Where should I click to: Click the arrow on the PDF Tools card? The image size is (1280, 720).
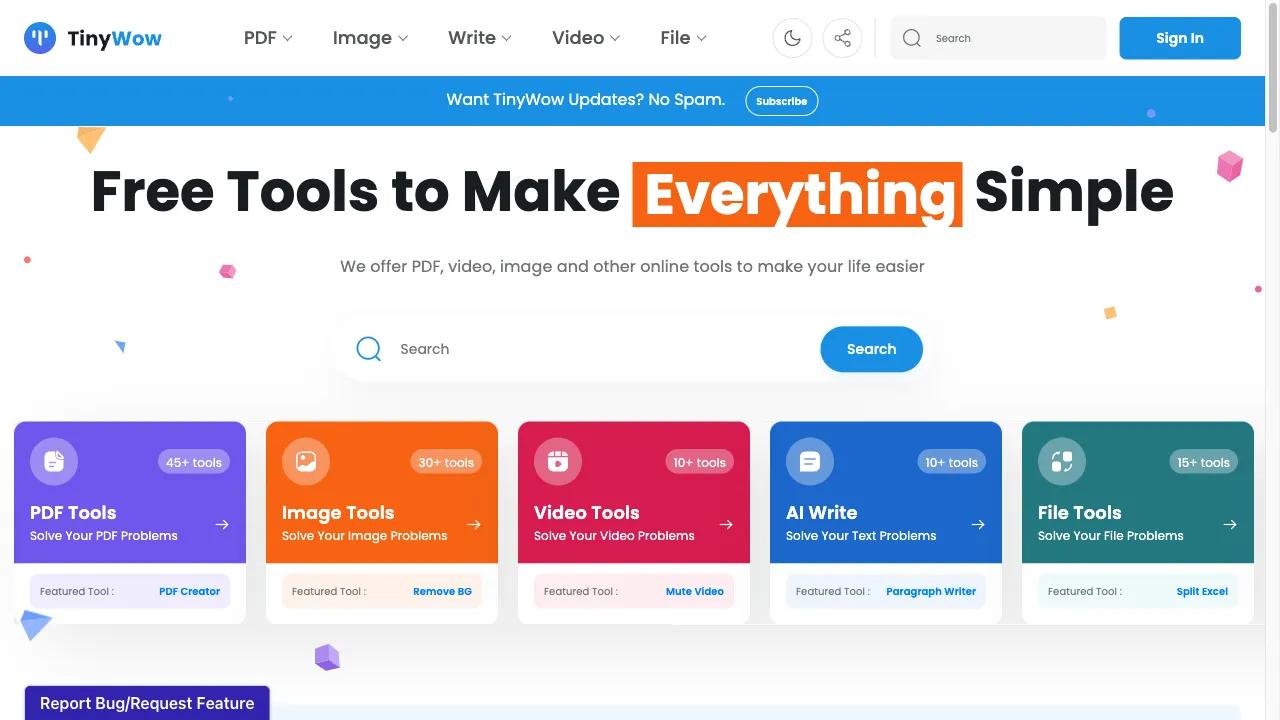pyautogui.click(x=222, y=524)
